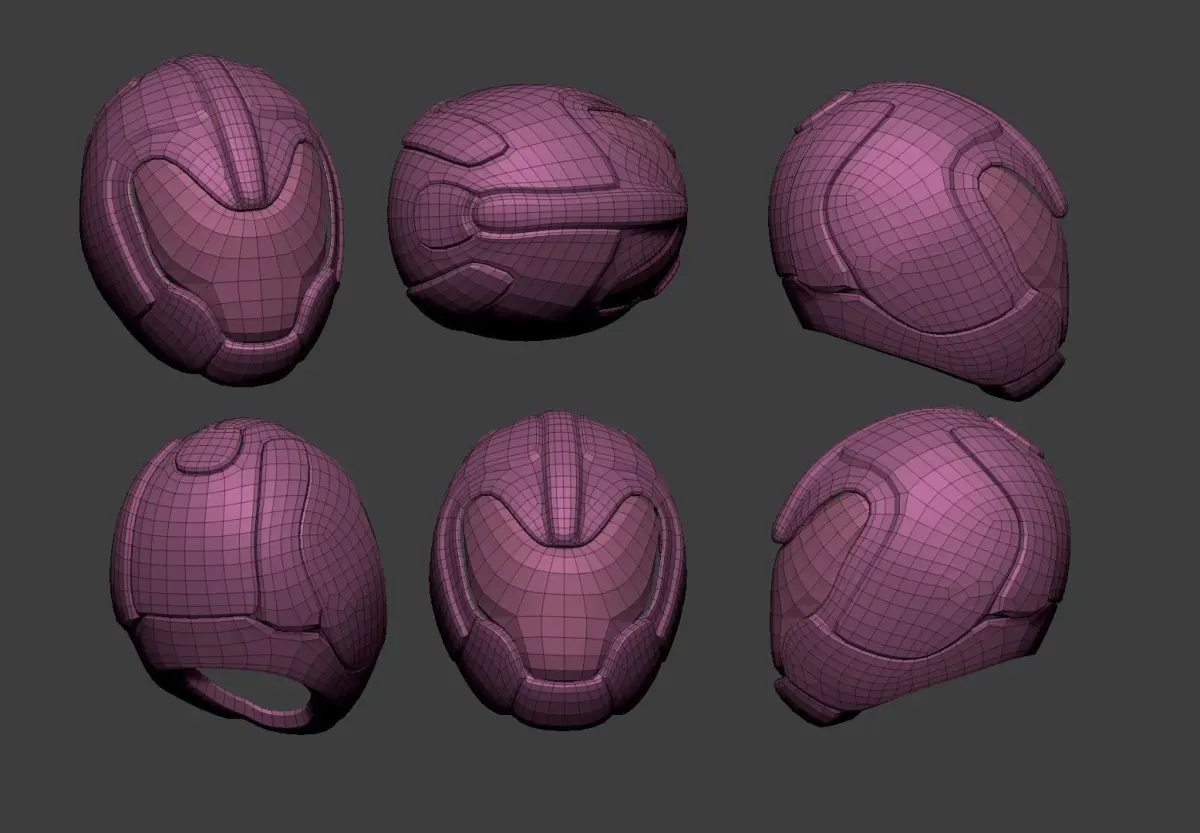The width and height of the screenshot is (1200, 833).
Task: Select the bottom-middle front-view helmet model
Action: (558, 570)
